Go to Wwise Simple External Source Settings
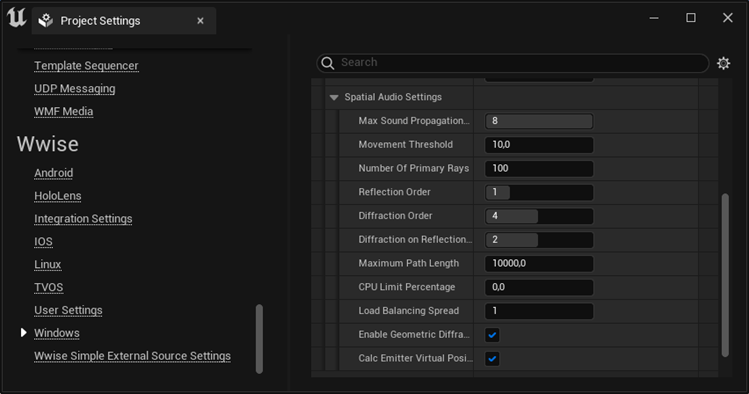 click(132, 356)
